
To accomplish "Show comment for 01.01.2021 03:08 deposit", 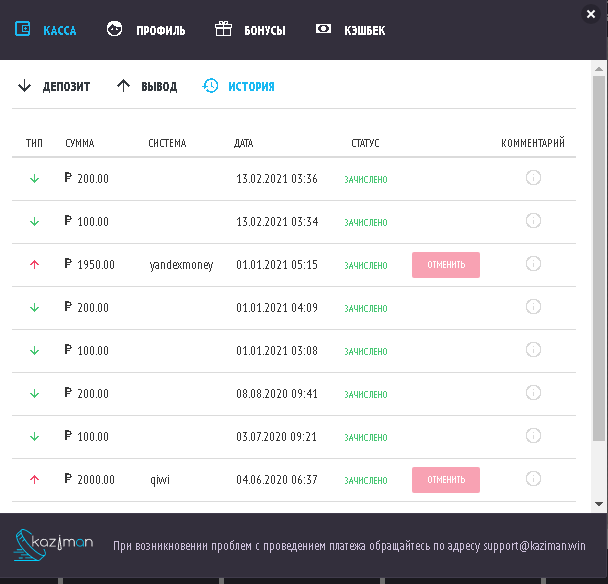I will pos(533,350).
